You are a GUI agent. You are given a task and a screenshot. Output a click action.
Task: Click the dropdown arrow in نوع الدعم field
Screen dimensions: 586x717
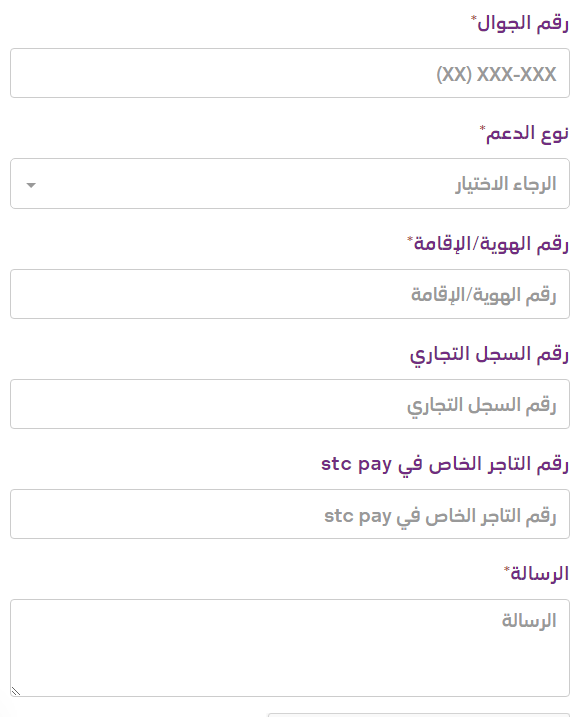point(31,185)
